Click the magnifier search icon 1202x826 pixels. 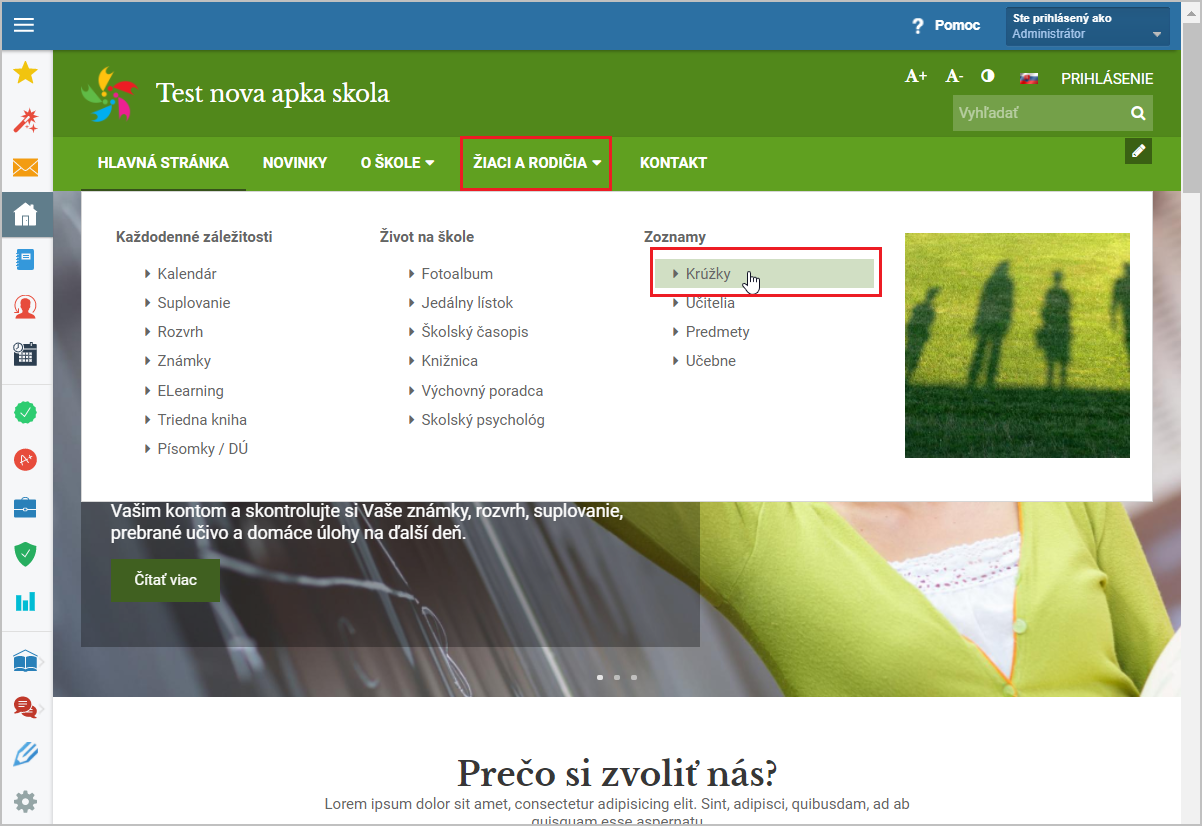pyautogui.click(x=1137, y=114)
